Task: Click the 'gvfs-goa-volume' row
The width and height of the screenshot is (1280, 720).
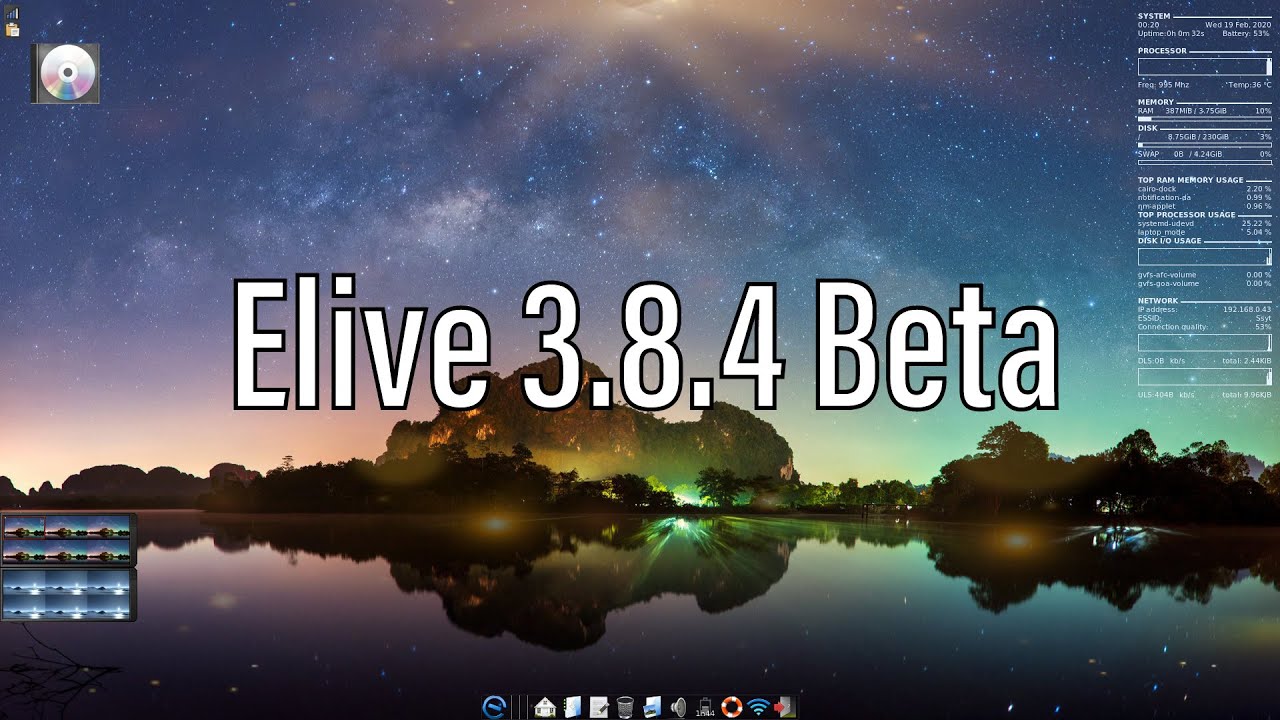Action: coord(1205,284)
